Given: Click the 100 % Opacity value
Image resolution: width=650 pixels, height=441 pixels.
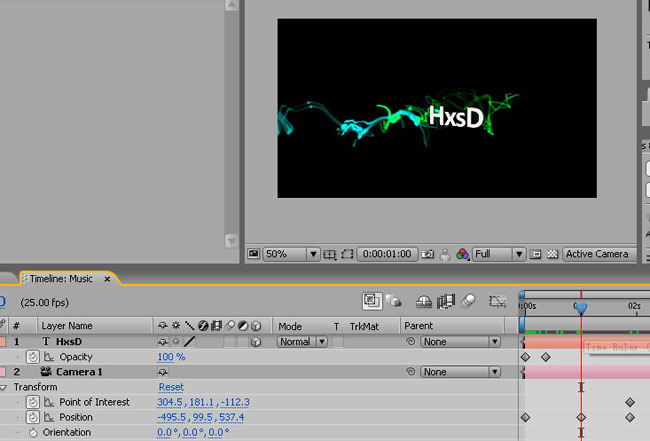Looking at the screenshot, I should tap(171, 357).
